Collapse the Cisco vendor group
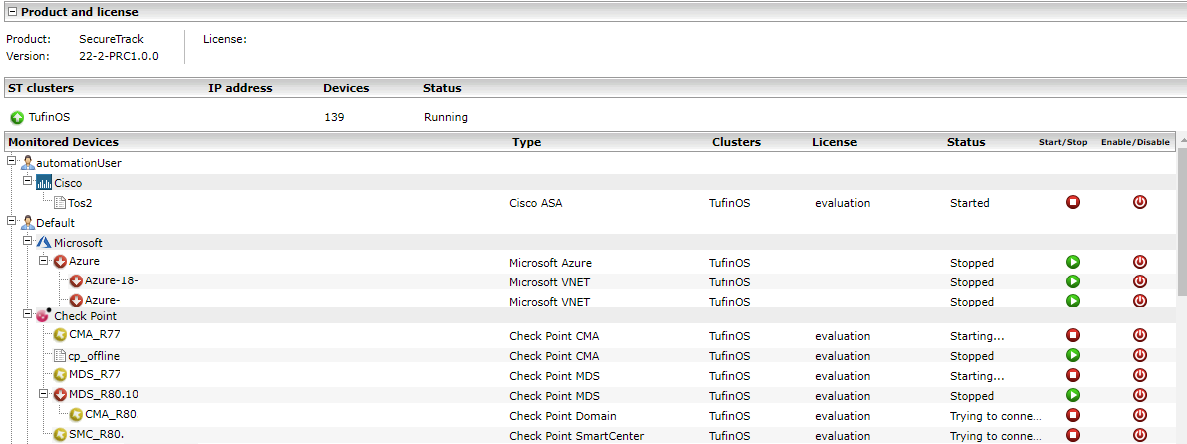 coord(27,182)
